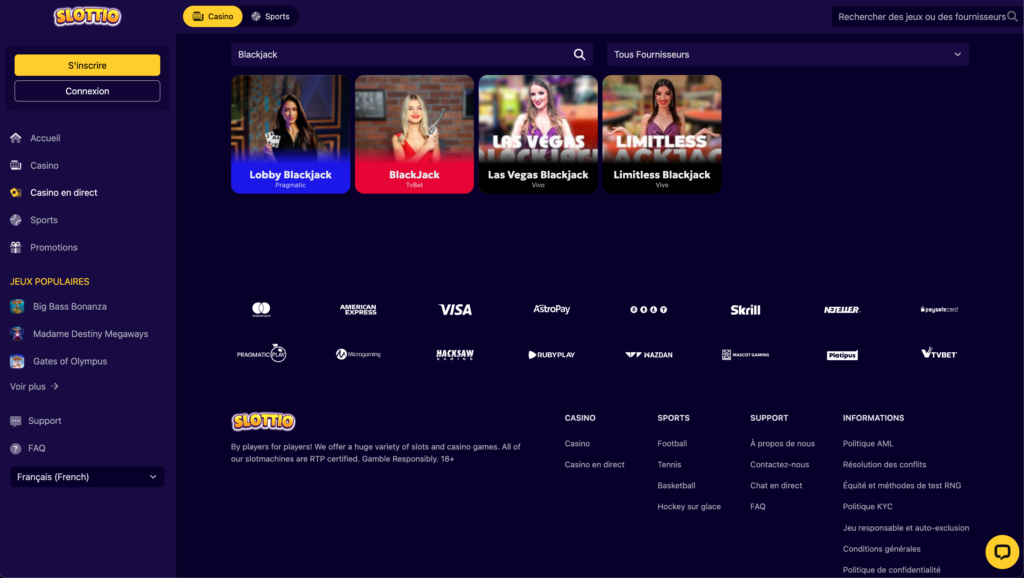
Task: Open the Limitless Blackjack game card
Action: 662,134
